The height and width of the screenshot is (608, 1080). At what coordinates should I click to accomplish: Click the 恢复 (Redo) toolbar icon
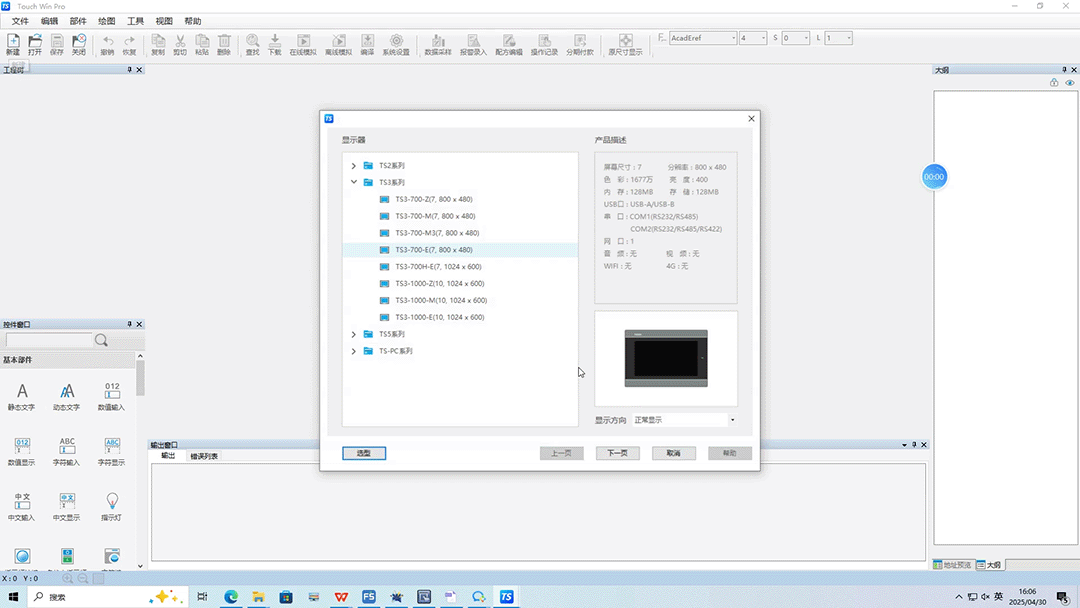pos(129,45)
